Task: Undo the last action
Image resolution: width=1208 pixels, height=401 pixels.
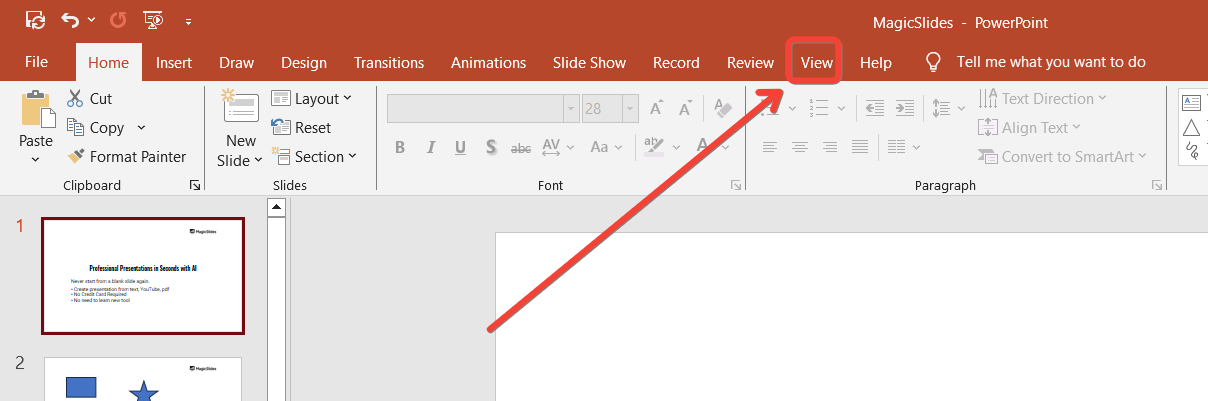Action: tap(71, 19)
